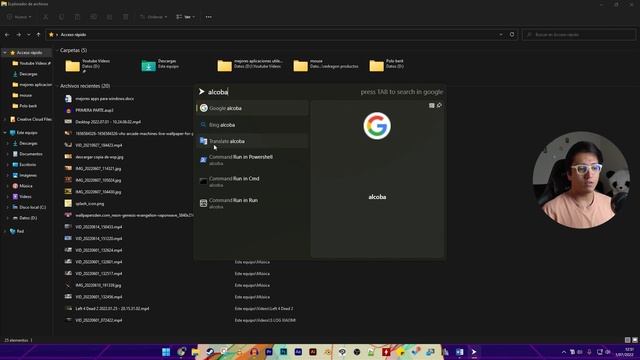640x360 pixels.
Task: Select Música in the sidebar
Action: coord(22,186)
